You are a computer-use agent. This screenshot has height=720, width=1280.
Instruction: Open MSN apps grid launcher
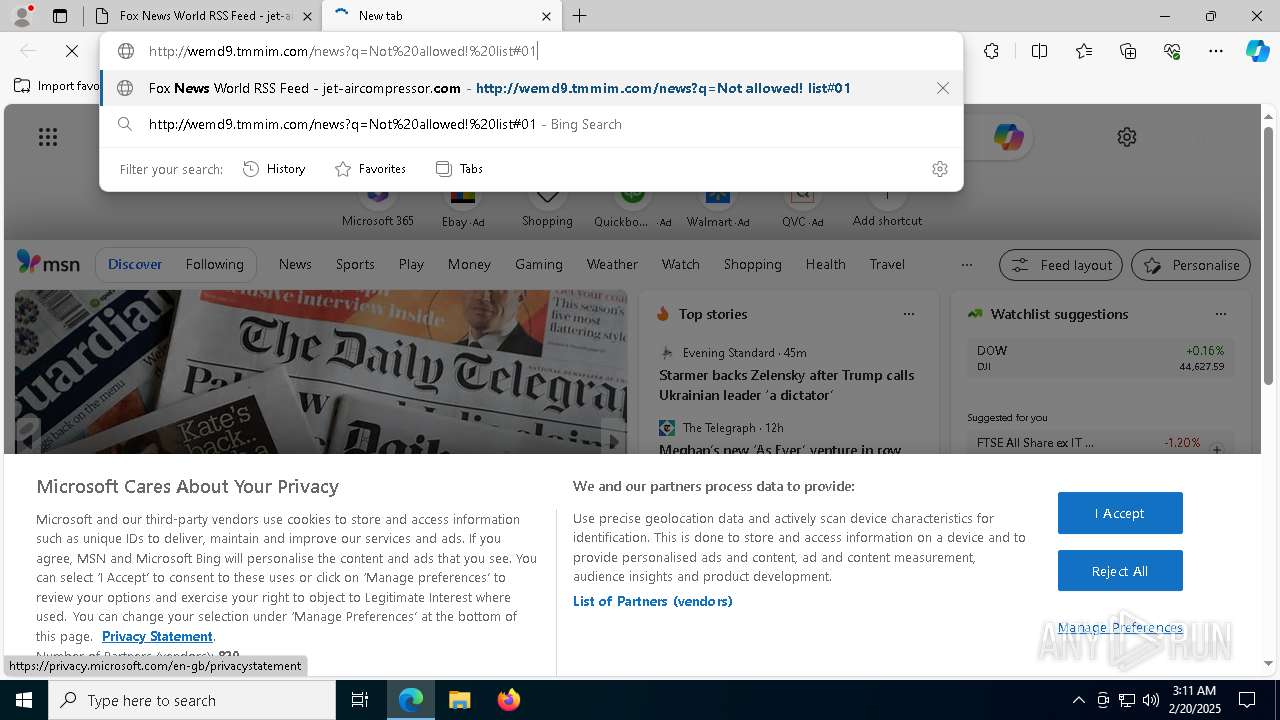(x=47, y=137)
